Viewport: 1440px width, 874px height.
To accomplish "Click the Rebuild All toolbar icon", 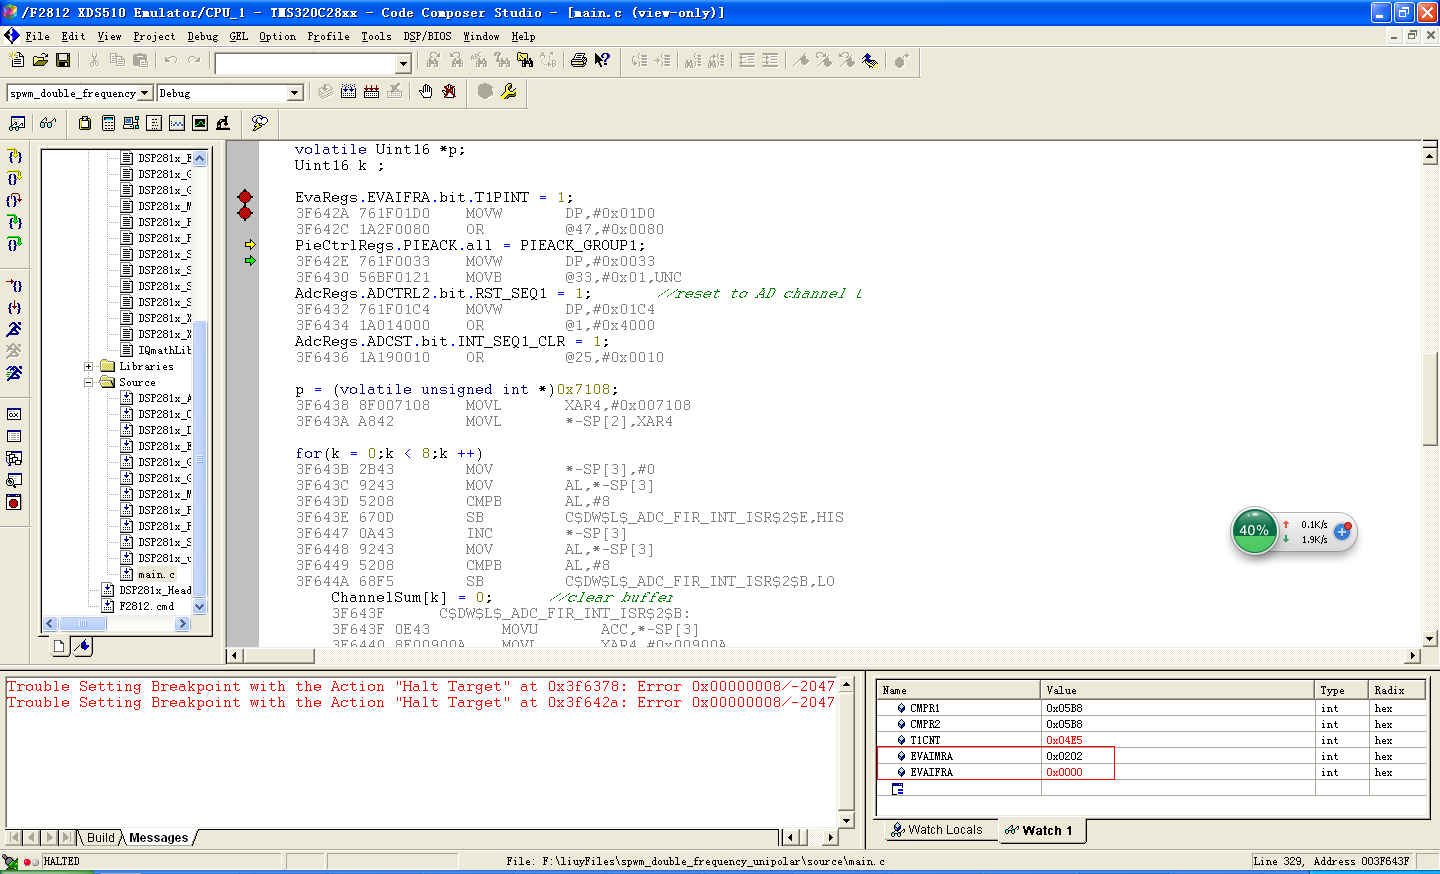I will (371, 92).
